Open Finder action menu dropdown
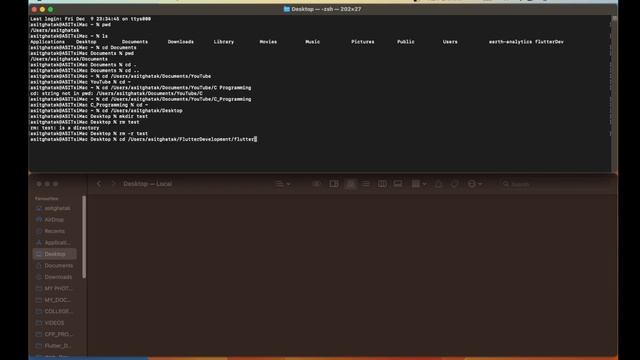This screenshot has width=640, height=360. pyautogui.click(x=475, y=184)
